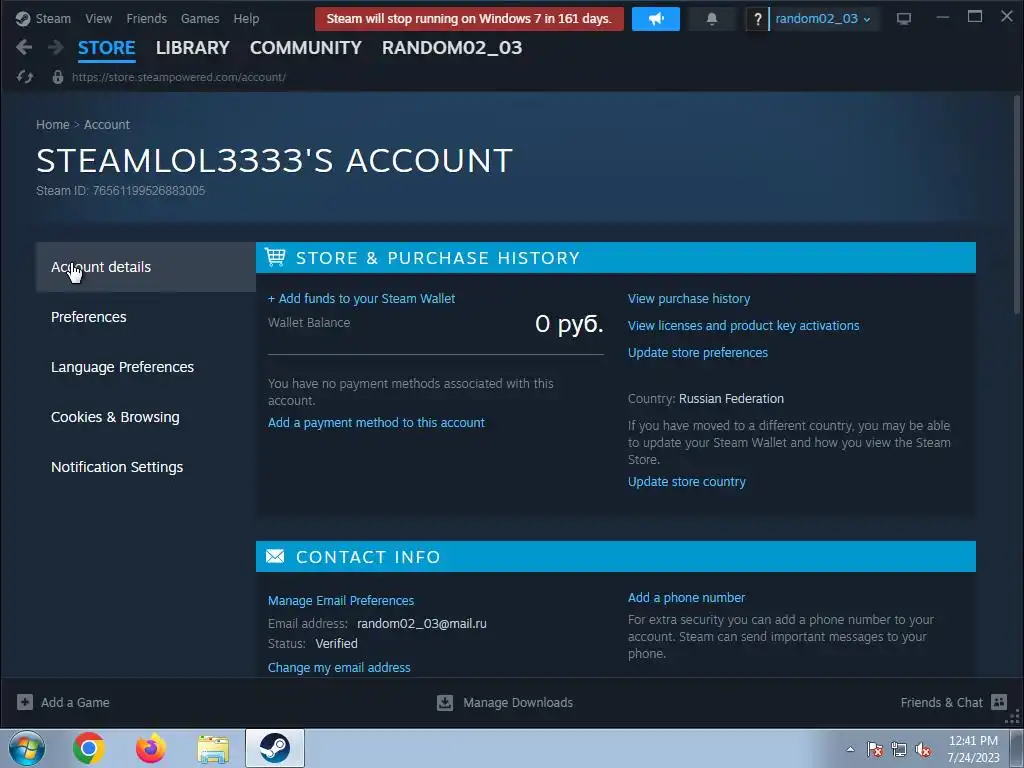The width and height of the screenshot is (1024, 768).
Task: Open File Explorer from the taskbar
Action: click(213, 748)
